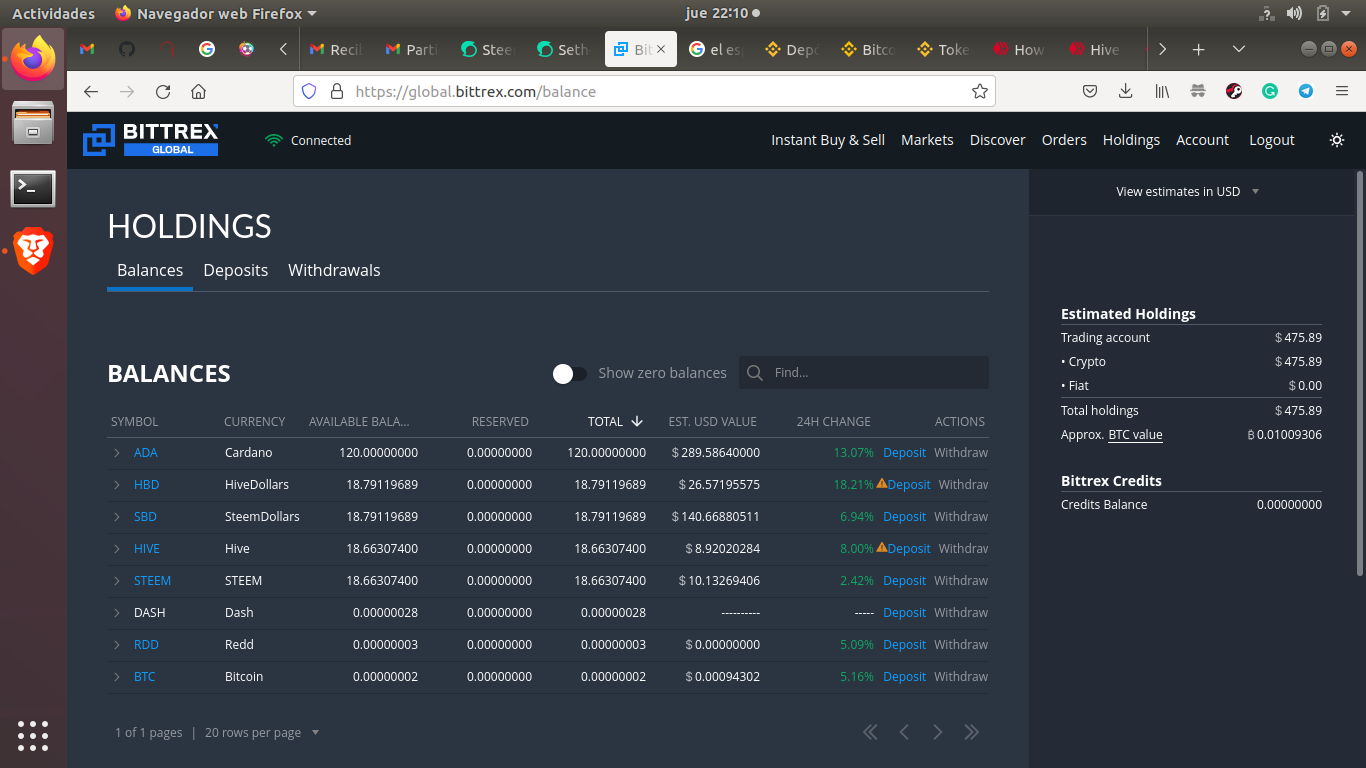Expand the HIVE balance row
The image size is (1366, 768).
[117, 549]
